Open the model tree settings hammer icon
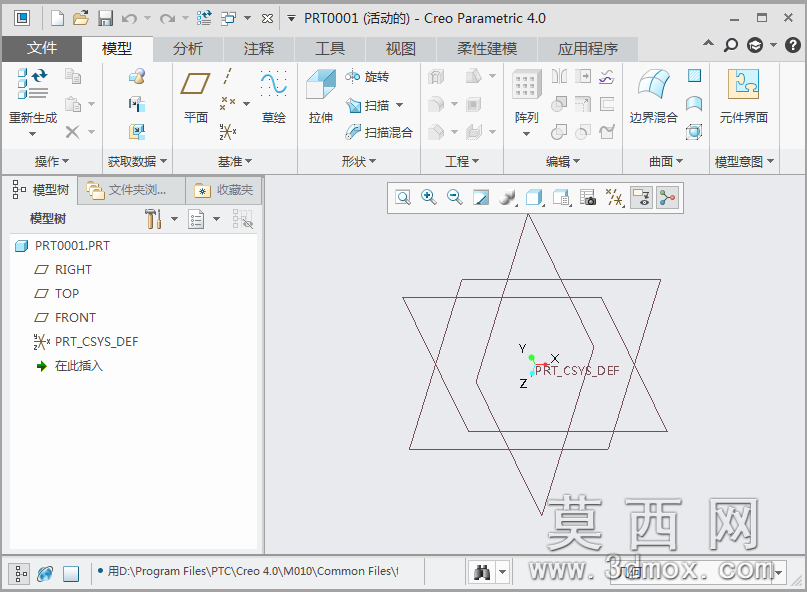 (x=153, y=219)
